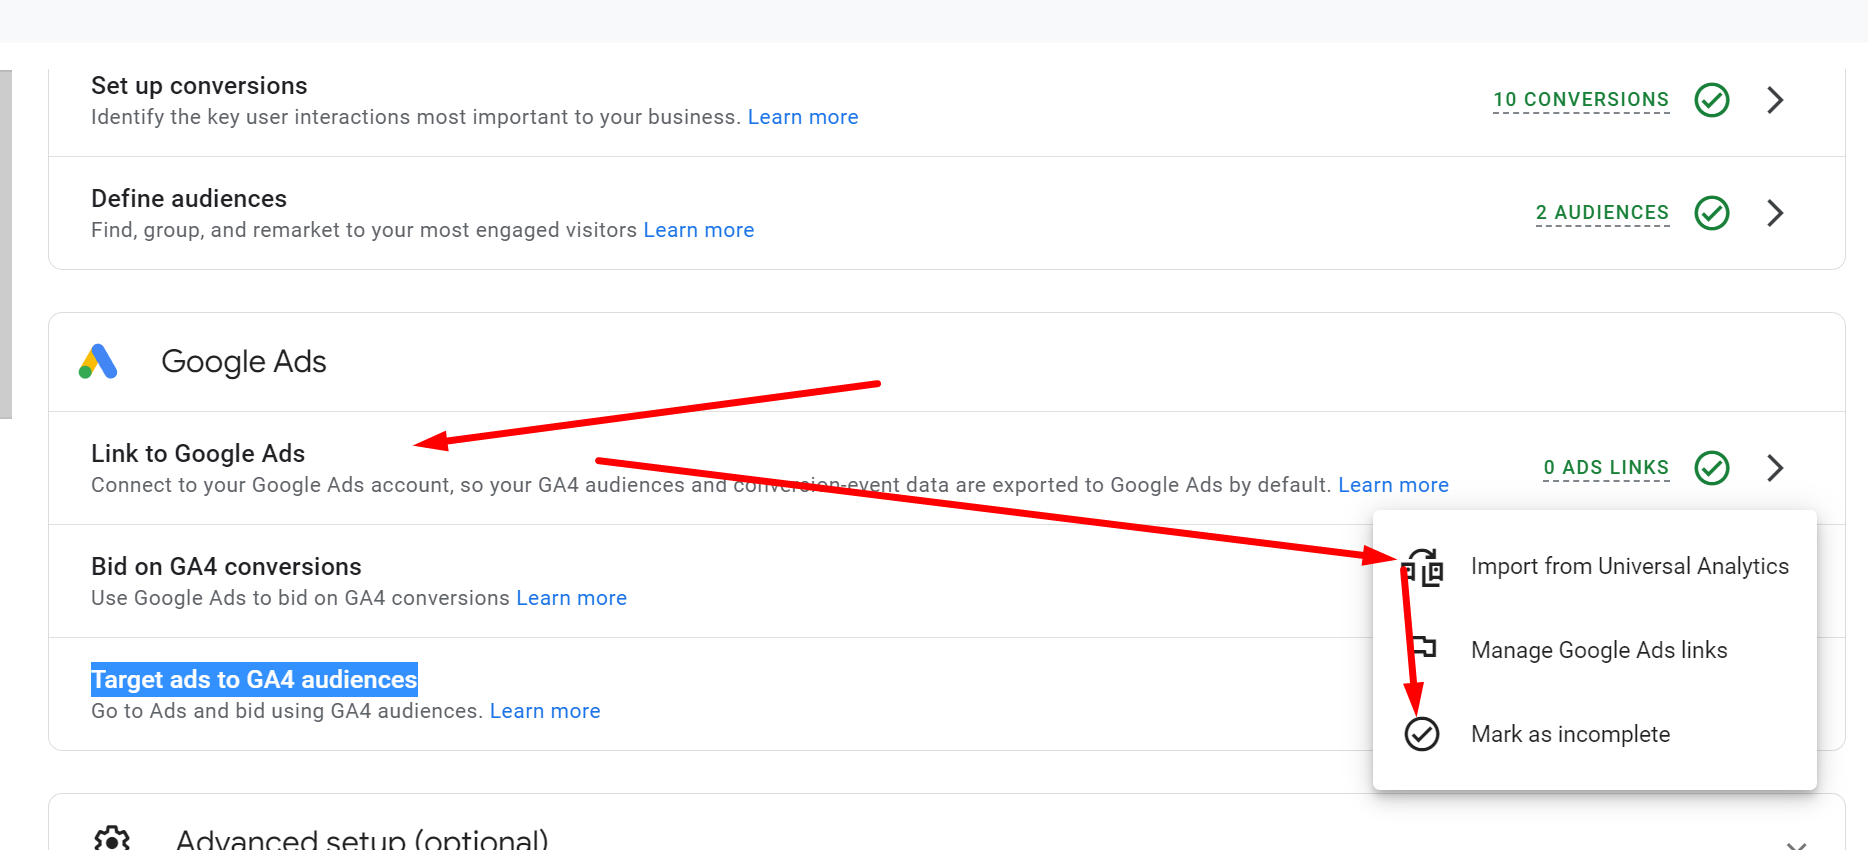This screenshot has height=850, width=1868.
Task: Expand the Advanced setup (optional) section
Action: tap(1796, 845)
